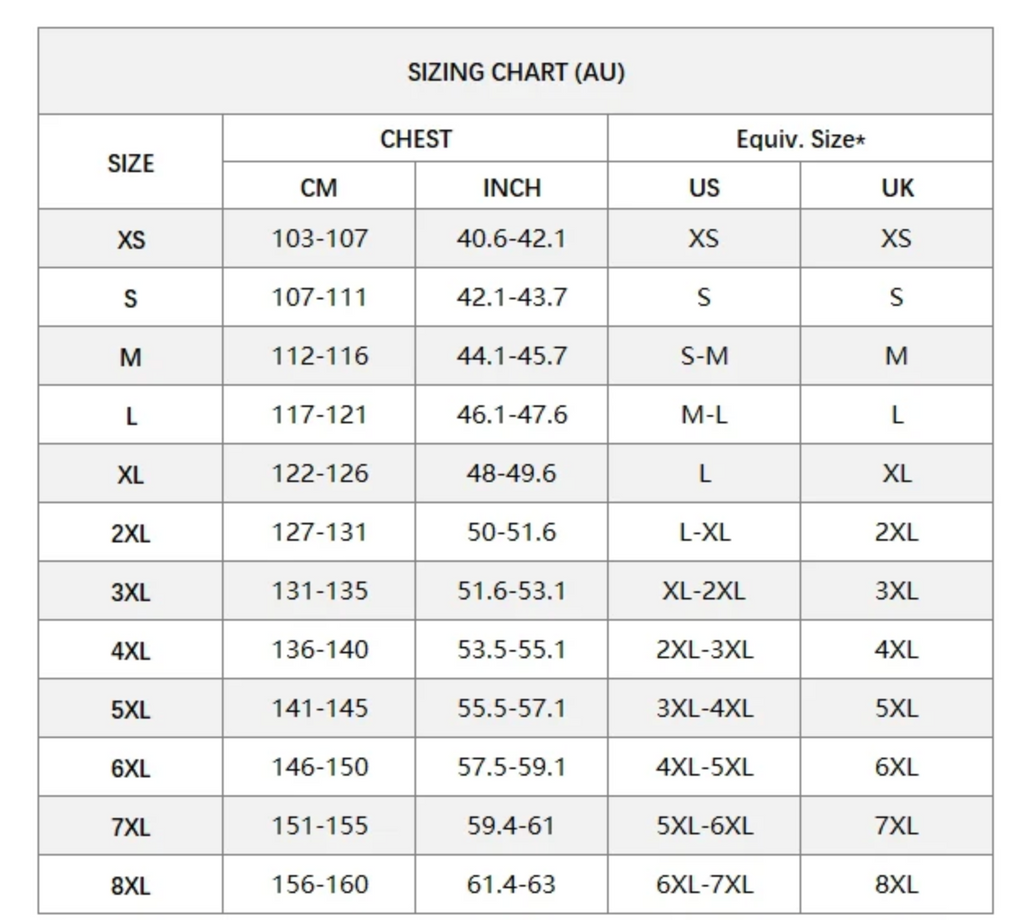Click the CHEST header cell
Image resolution: width=1024 pixels, height=920 pixels.
(415, 139)
